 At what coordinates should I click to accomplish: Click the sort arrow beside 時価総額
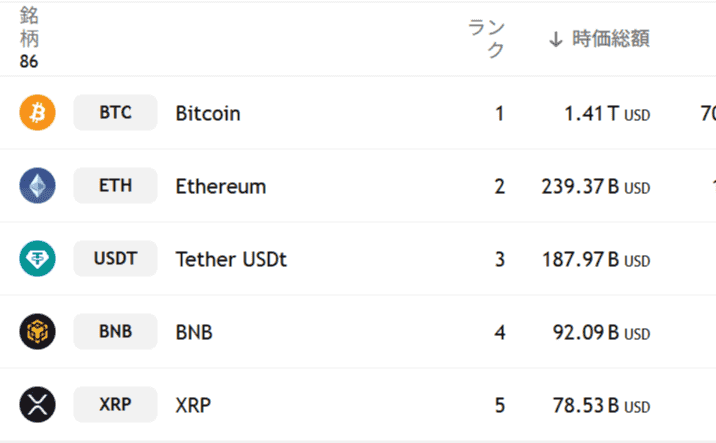[556, 39]
